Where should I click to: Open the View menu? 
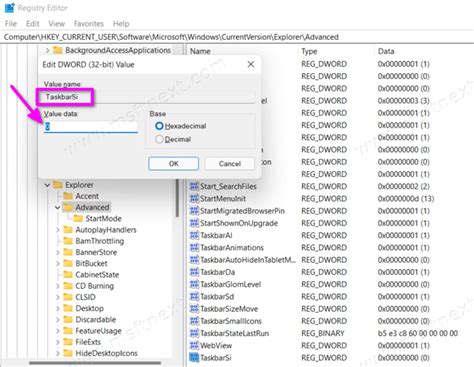tap(56, 24)
